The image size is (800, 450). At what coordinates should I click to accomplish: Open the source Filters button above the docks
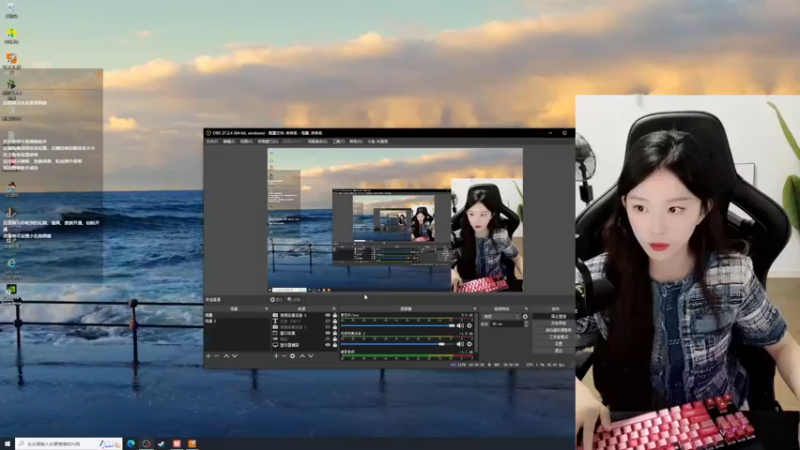(294, 299)
